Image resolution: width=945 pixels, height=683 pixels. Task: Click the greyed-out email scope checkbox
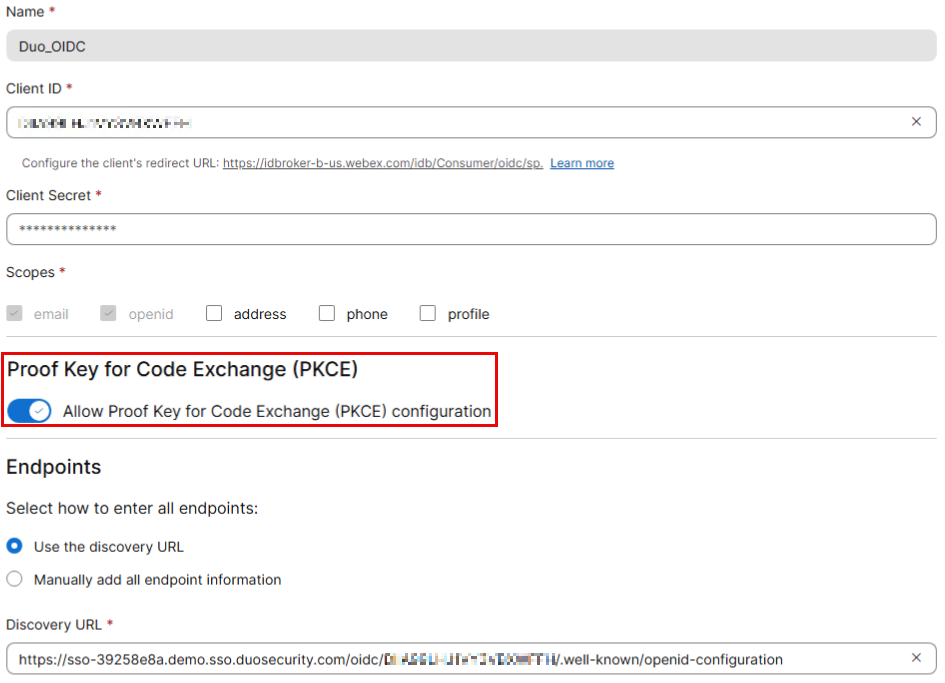pos(15,314)
